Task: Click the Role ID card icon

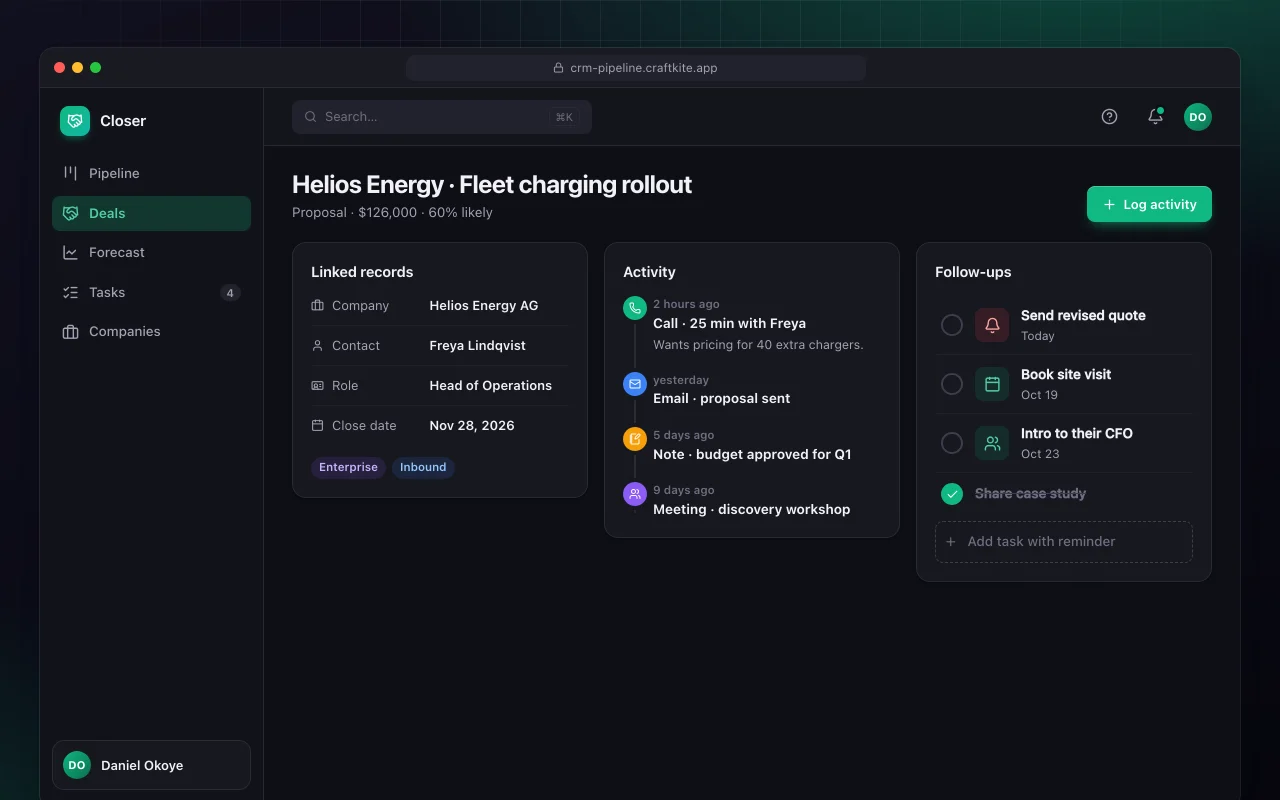Action: 318,386
